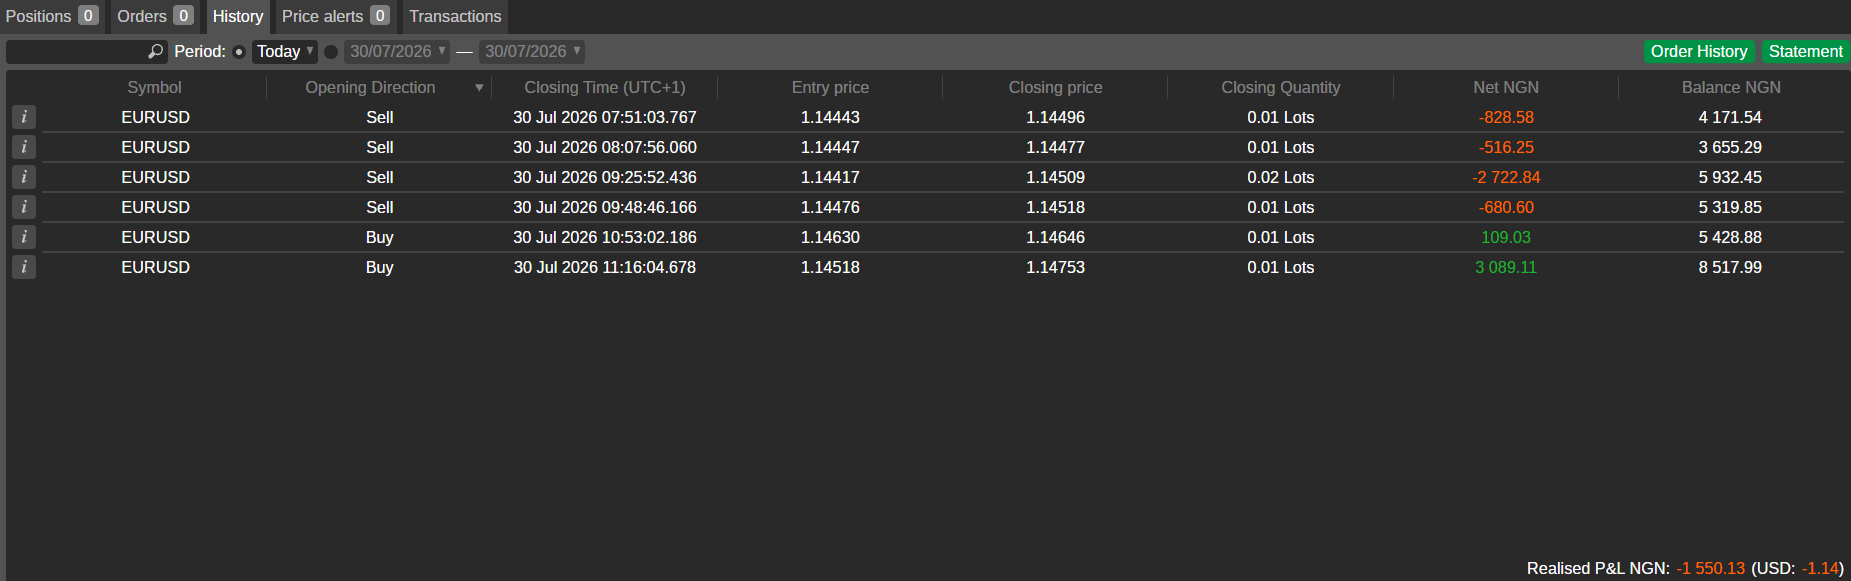Show details icon for the -2 722.84 trade
Screen dimensions: 1851x581
tap(24, 177)
